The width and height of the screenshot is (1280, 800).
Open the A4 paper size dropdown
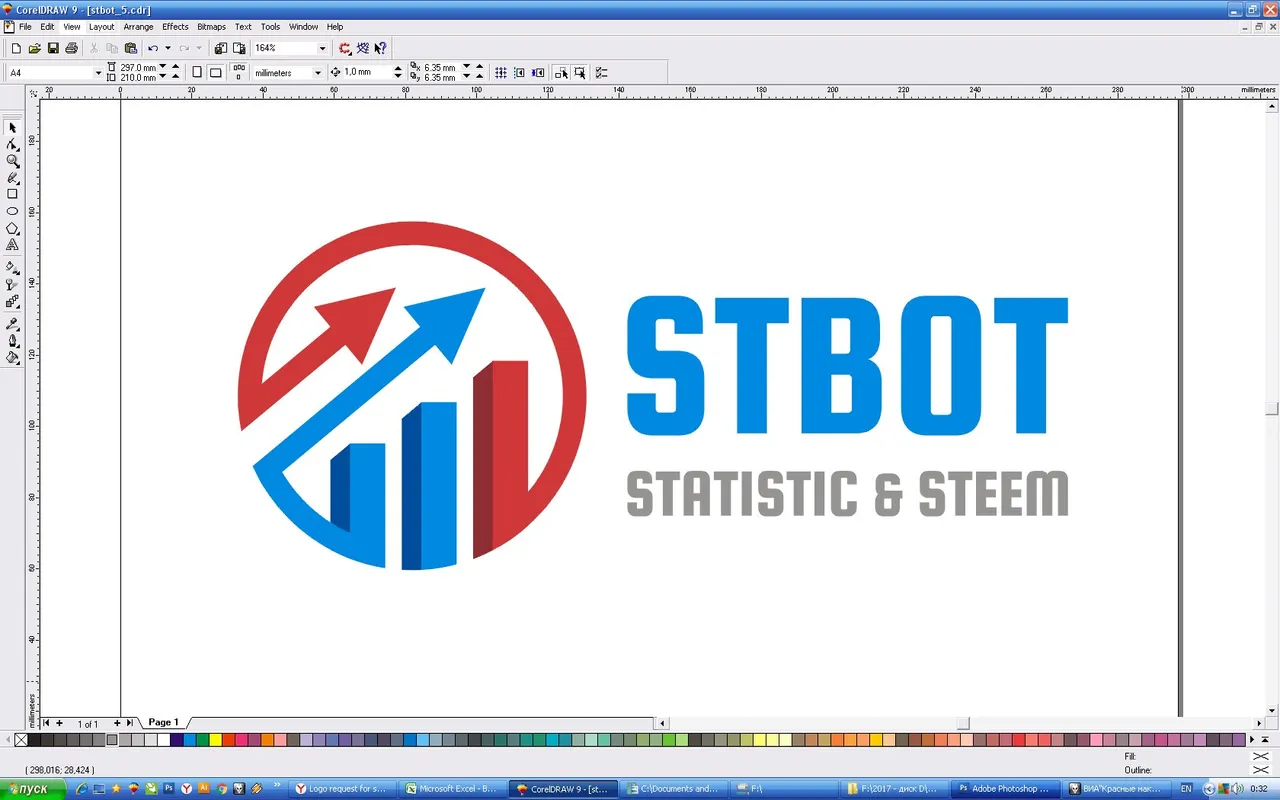98,73
